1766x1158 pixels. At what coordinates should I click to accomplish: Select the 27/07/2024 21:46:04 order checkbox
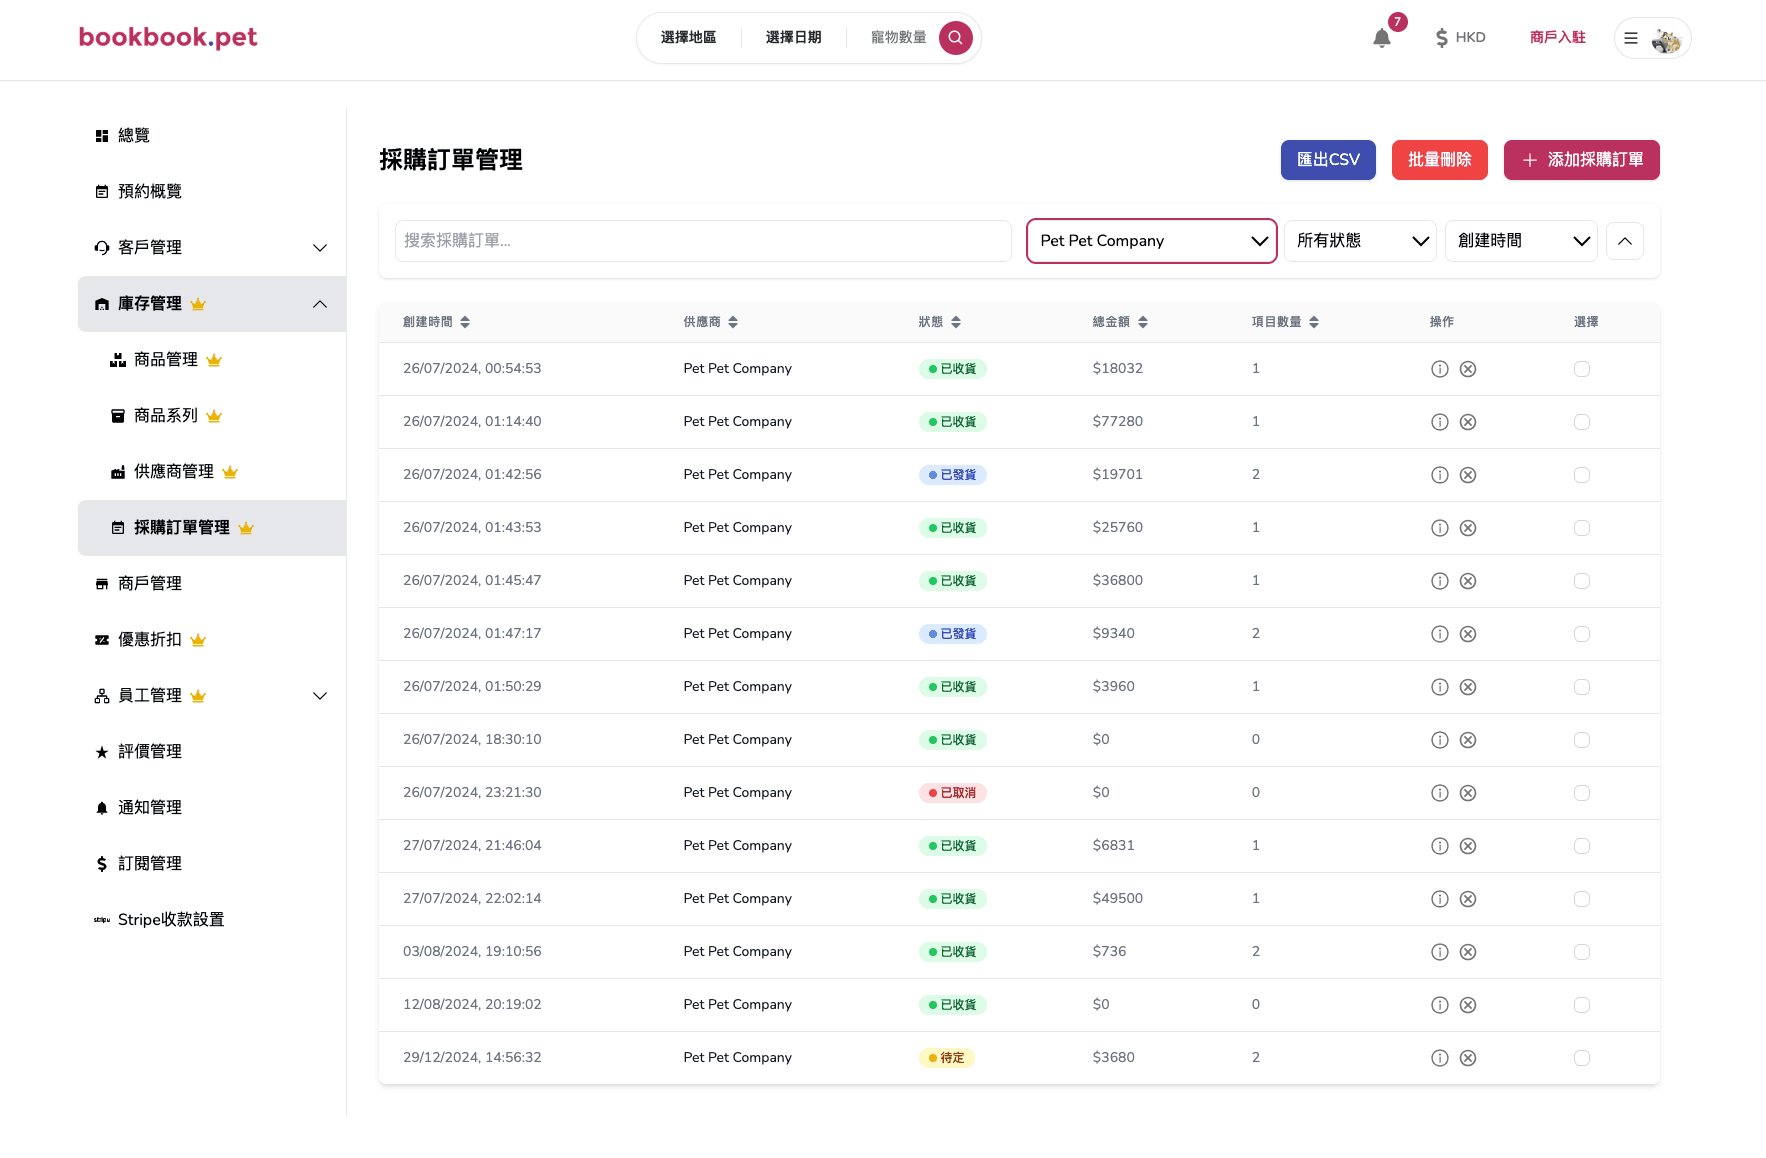click(1582, 846)
